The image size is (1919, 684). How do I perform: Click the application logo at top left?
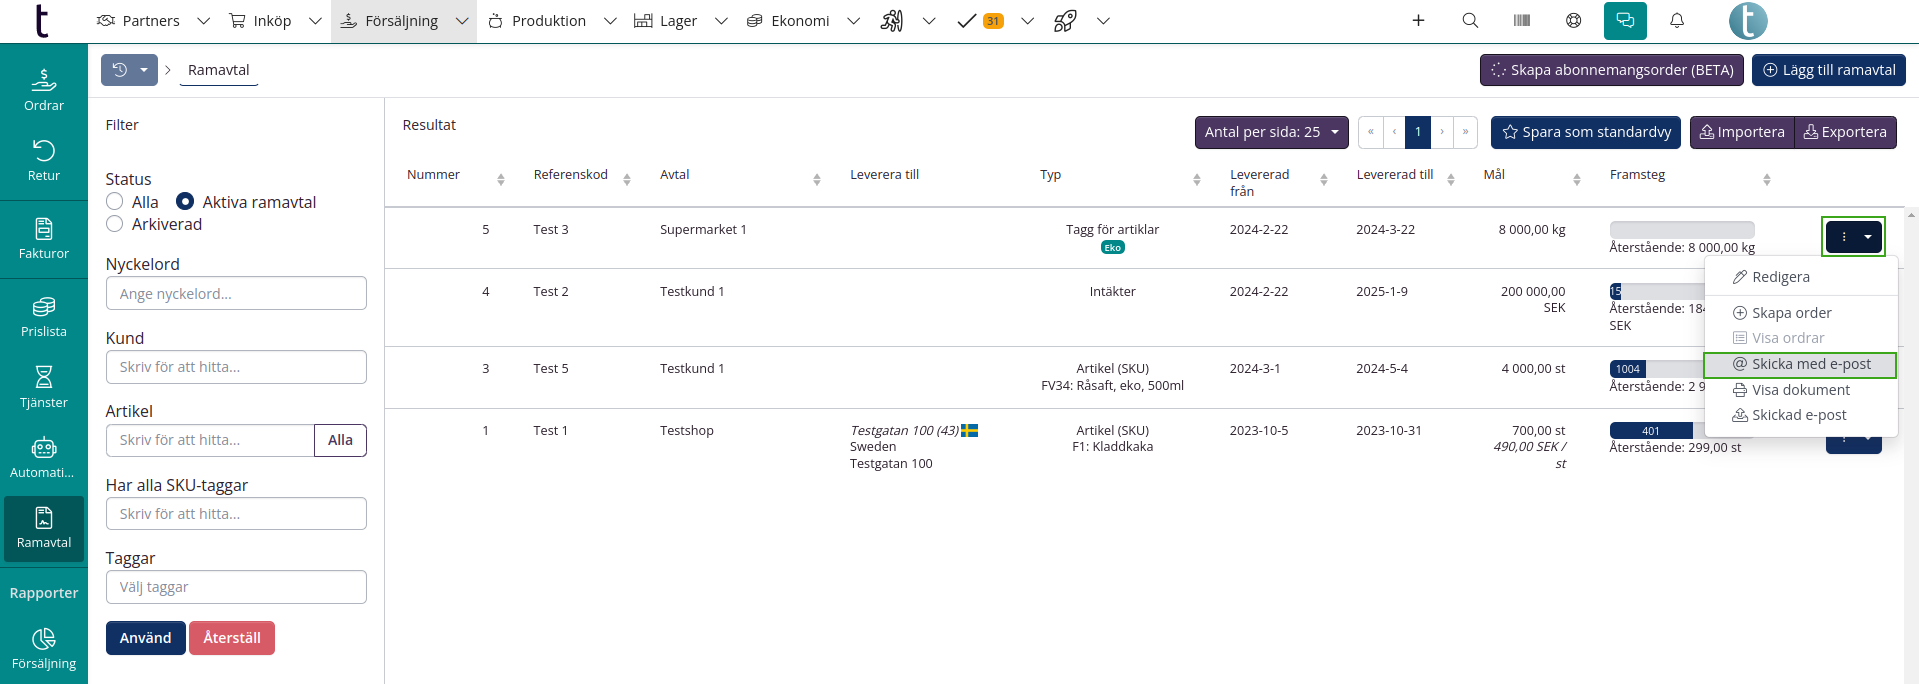[42, 21]
